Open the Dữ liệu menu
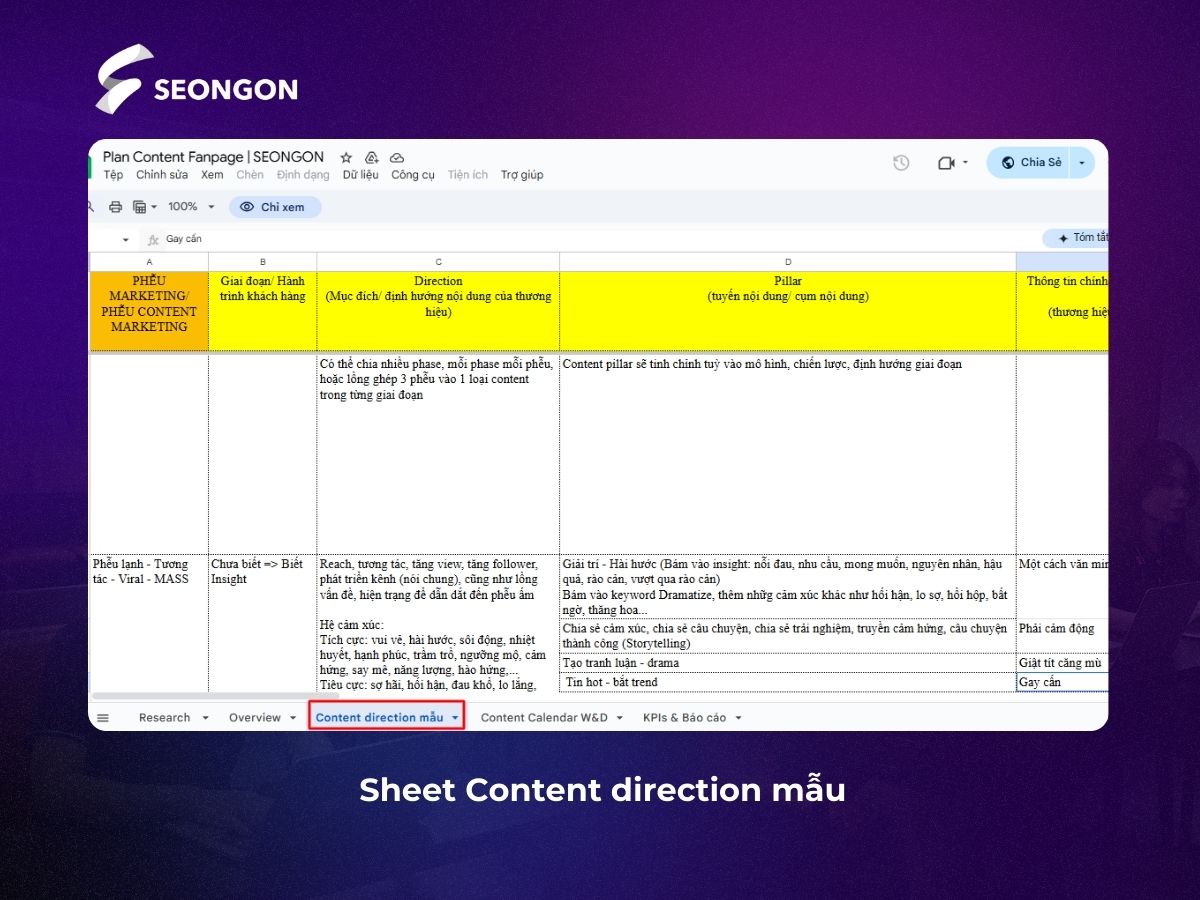 (361, 175)
